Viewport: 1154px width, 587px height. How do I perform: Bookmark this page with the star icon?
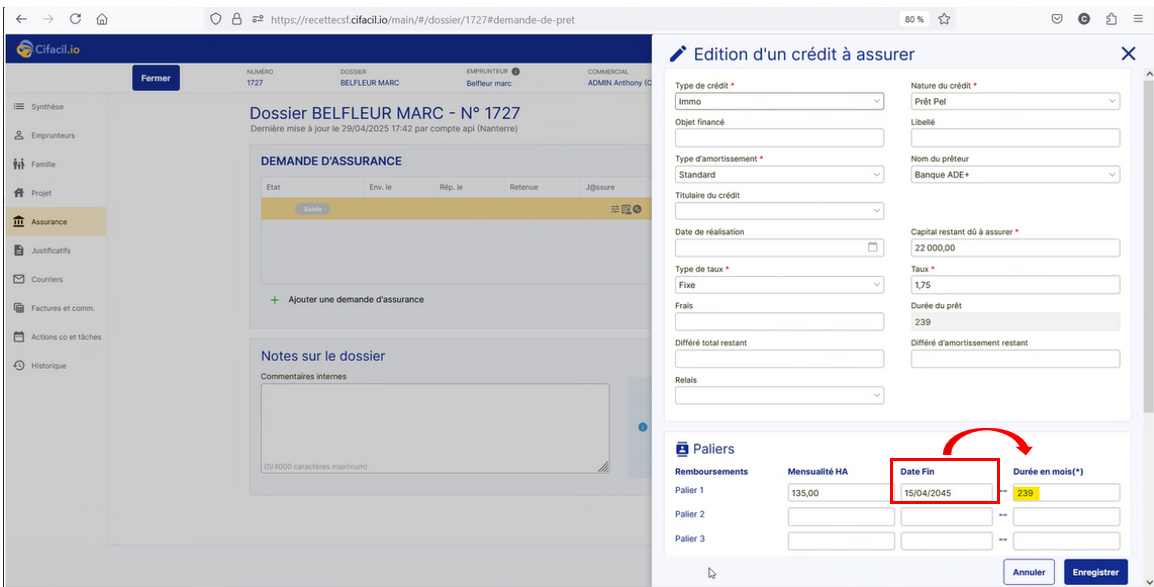(944, 19)
